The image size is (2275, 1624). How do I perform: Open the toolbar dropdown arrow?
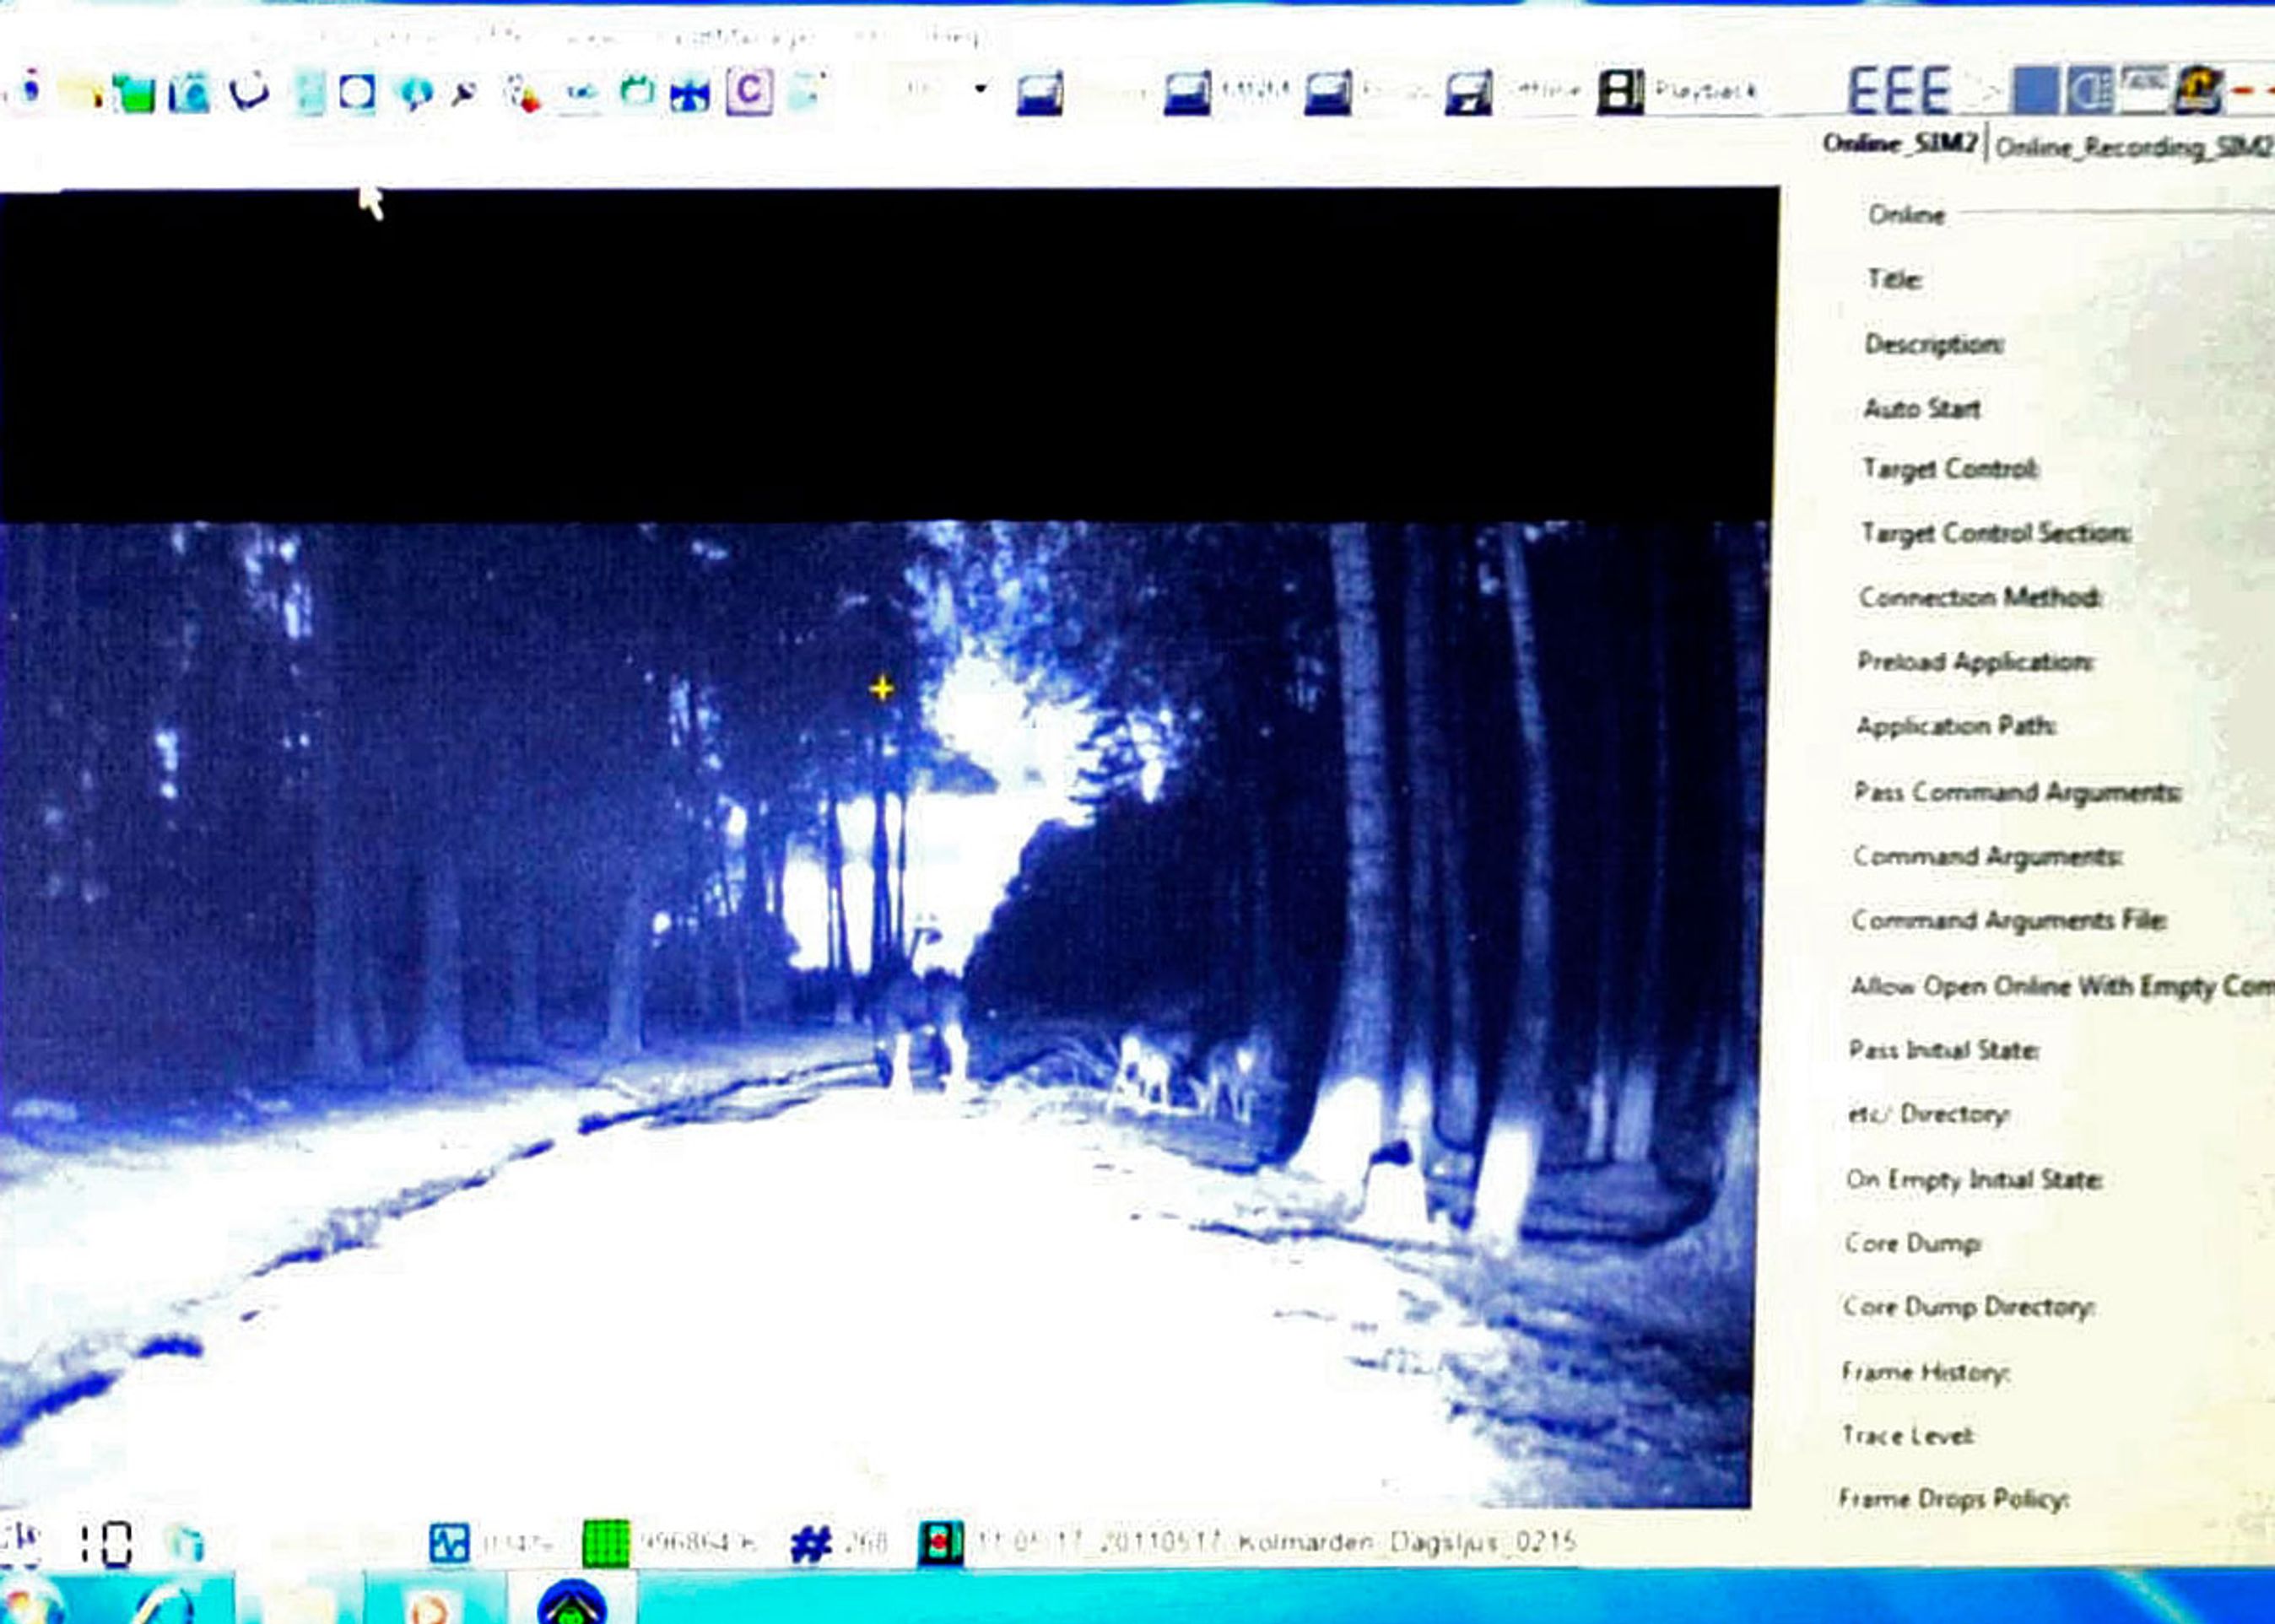tap(980, 89)
